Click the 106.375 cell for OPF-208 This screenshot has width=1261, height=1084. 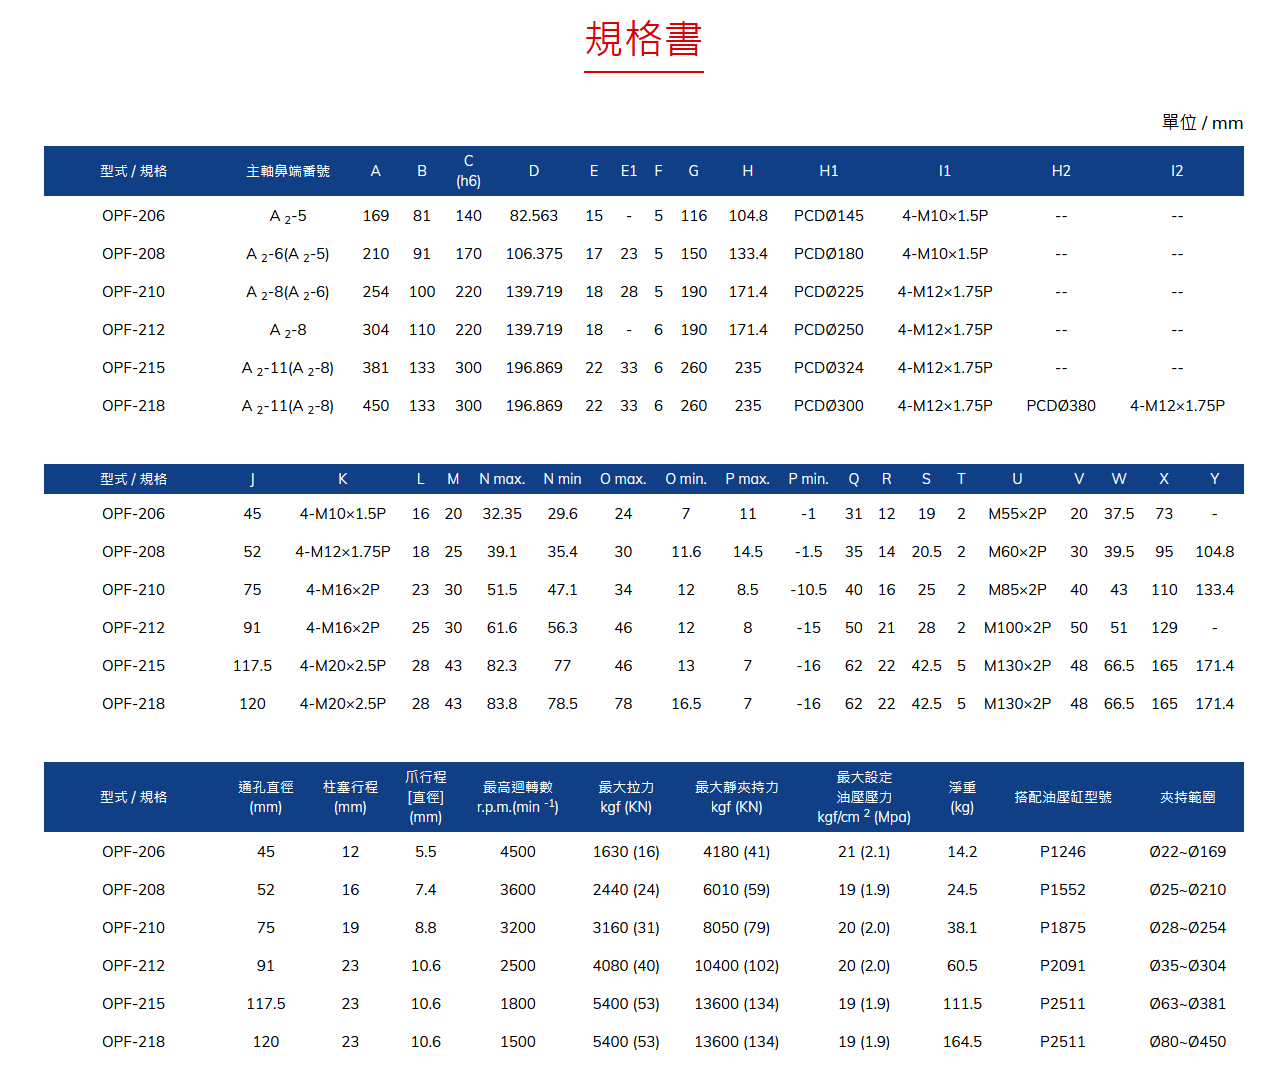pyautogui.click(x=533, y=254)
